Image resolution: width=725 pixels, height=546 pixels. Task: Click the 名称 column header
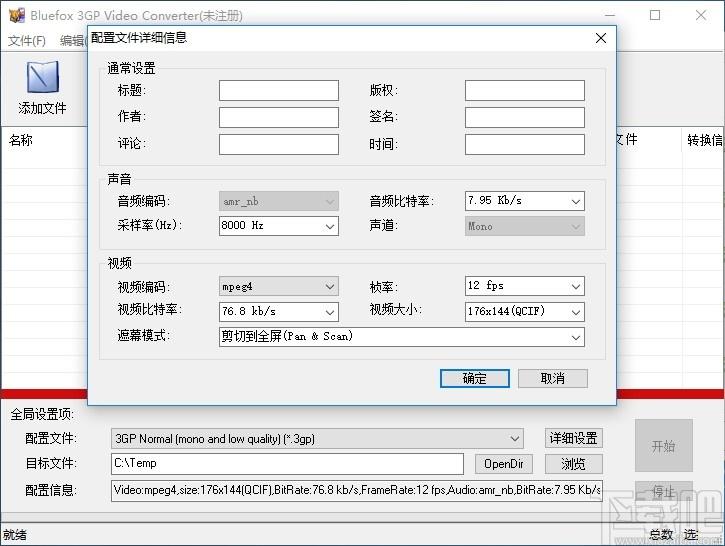click(x=21, y=140)
